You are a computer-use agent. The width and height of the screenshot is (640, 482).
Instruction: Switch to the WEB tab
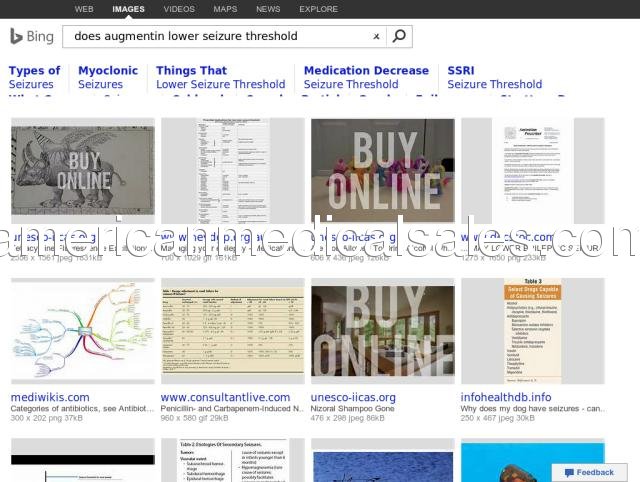click(x=84, y=9)
